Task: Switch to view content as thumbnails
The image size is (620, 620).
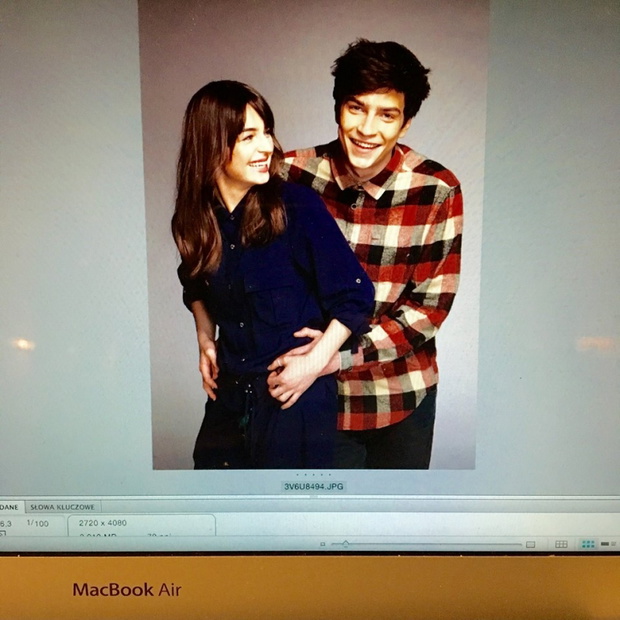Action: tap(588, 544)
